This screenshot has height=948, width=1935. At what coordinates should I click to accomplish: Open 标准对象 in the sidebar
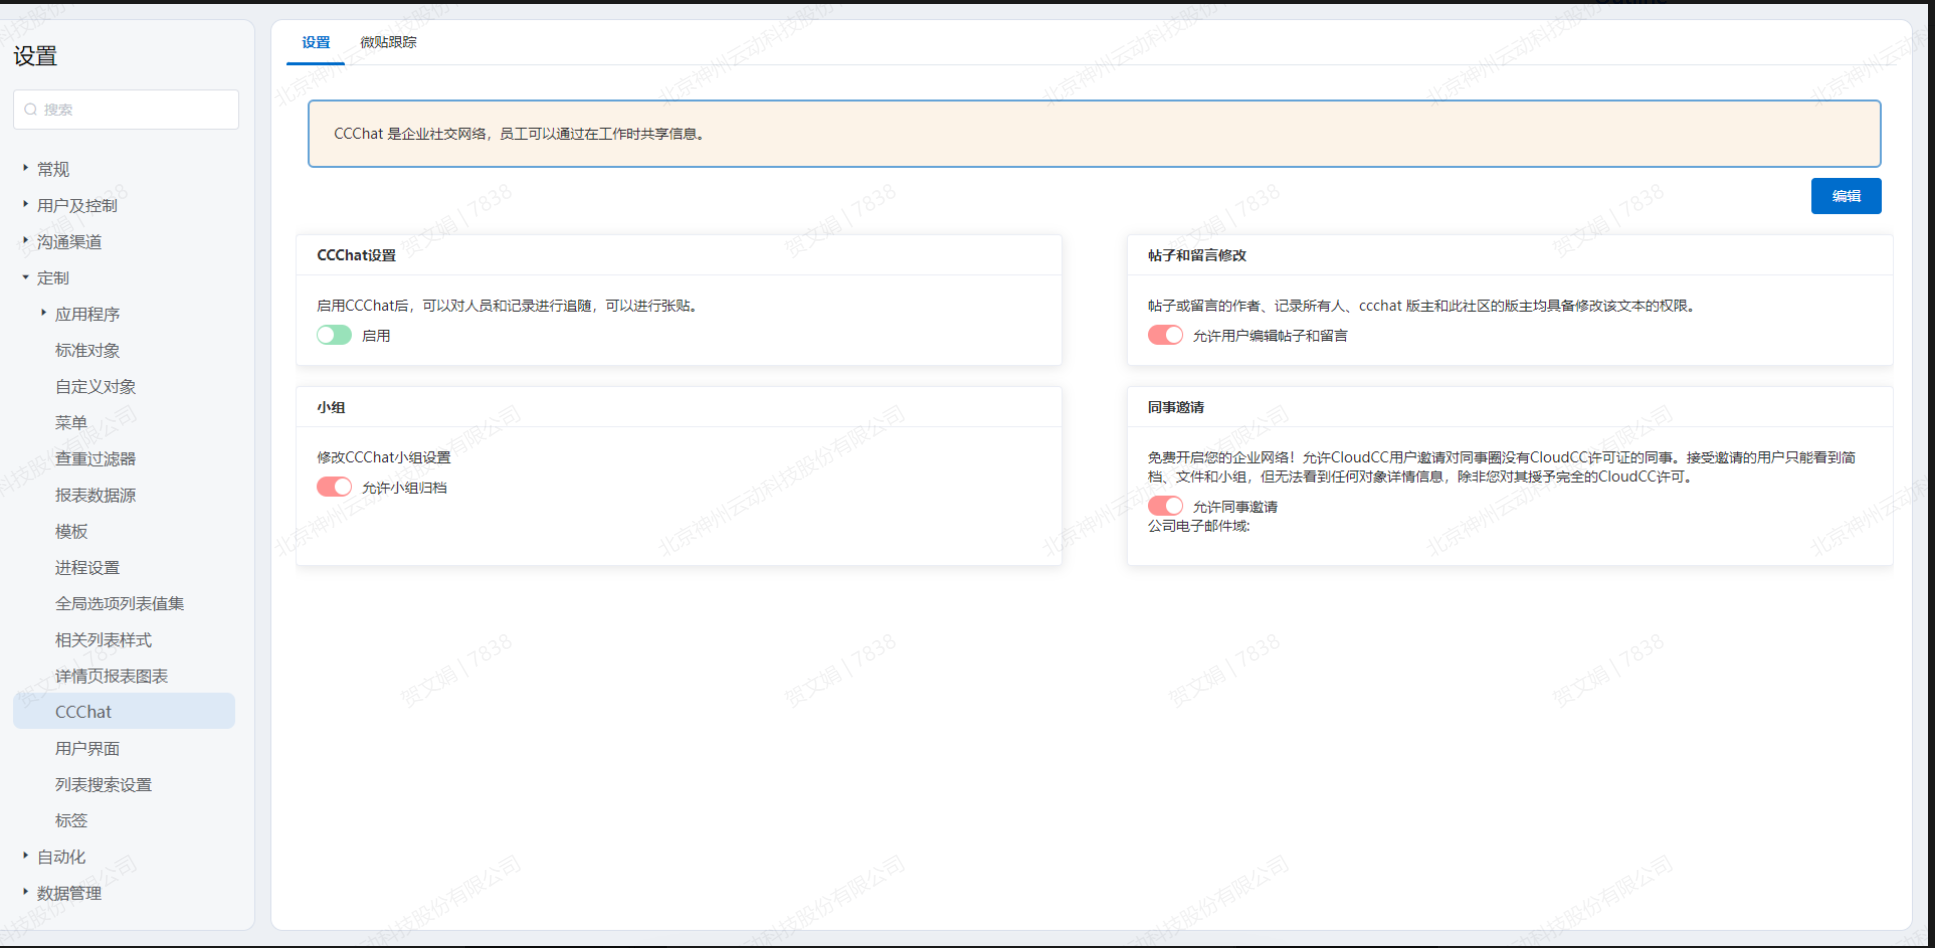(87, 350)
